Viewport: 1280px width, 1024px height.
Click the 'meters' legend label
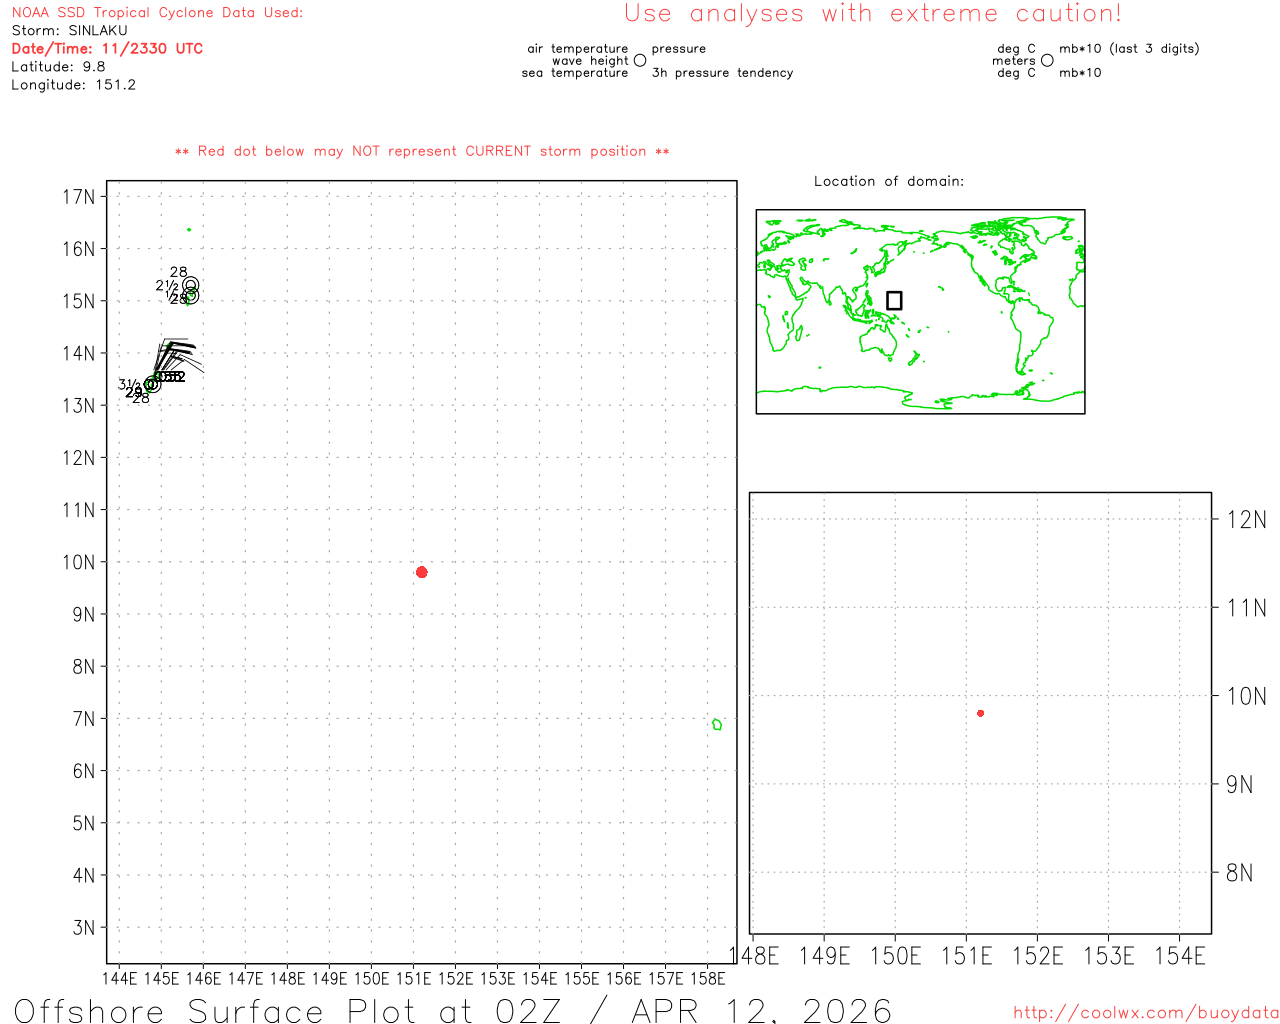click(x=1014, y=61)
